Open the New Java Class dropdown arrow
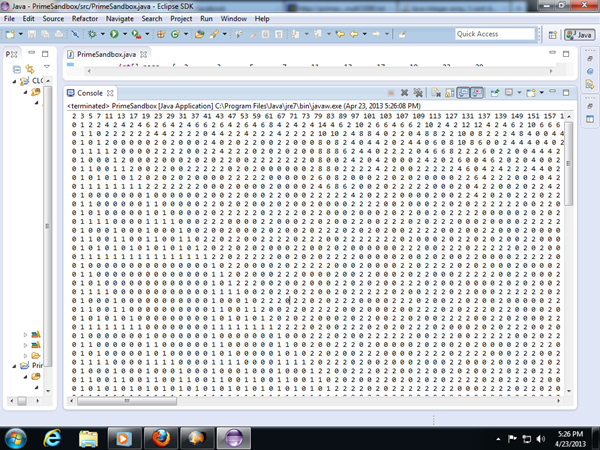Viewport: 600px width, 450px height. tap(186, 34)
